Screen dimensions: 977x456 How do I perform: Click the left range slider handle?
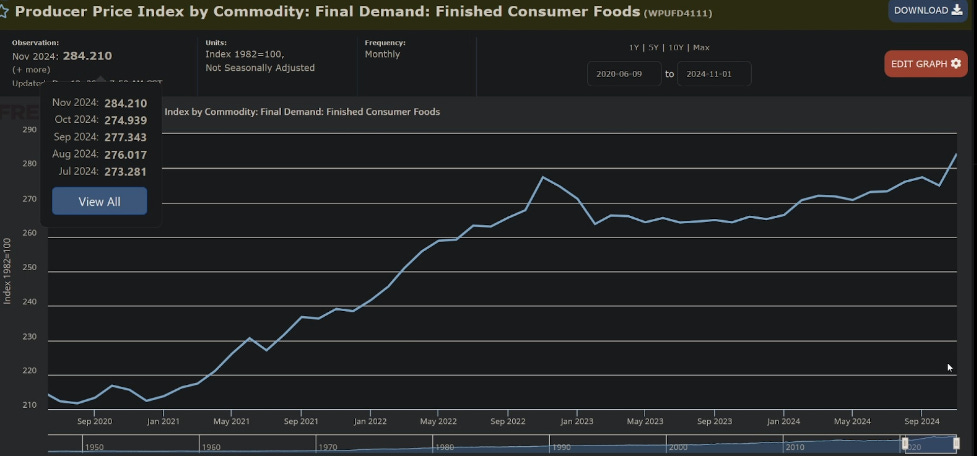(905, 443)
